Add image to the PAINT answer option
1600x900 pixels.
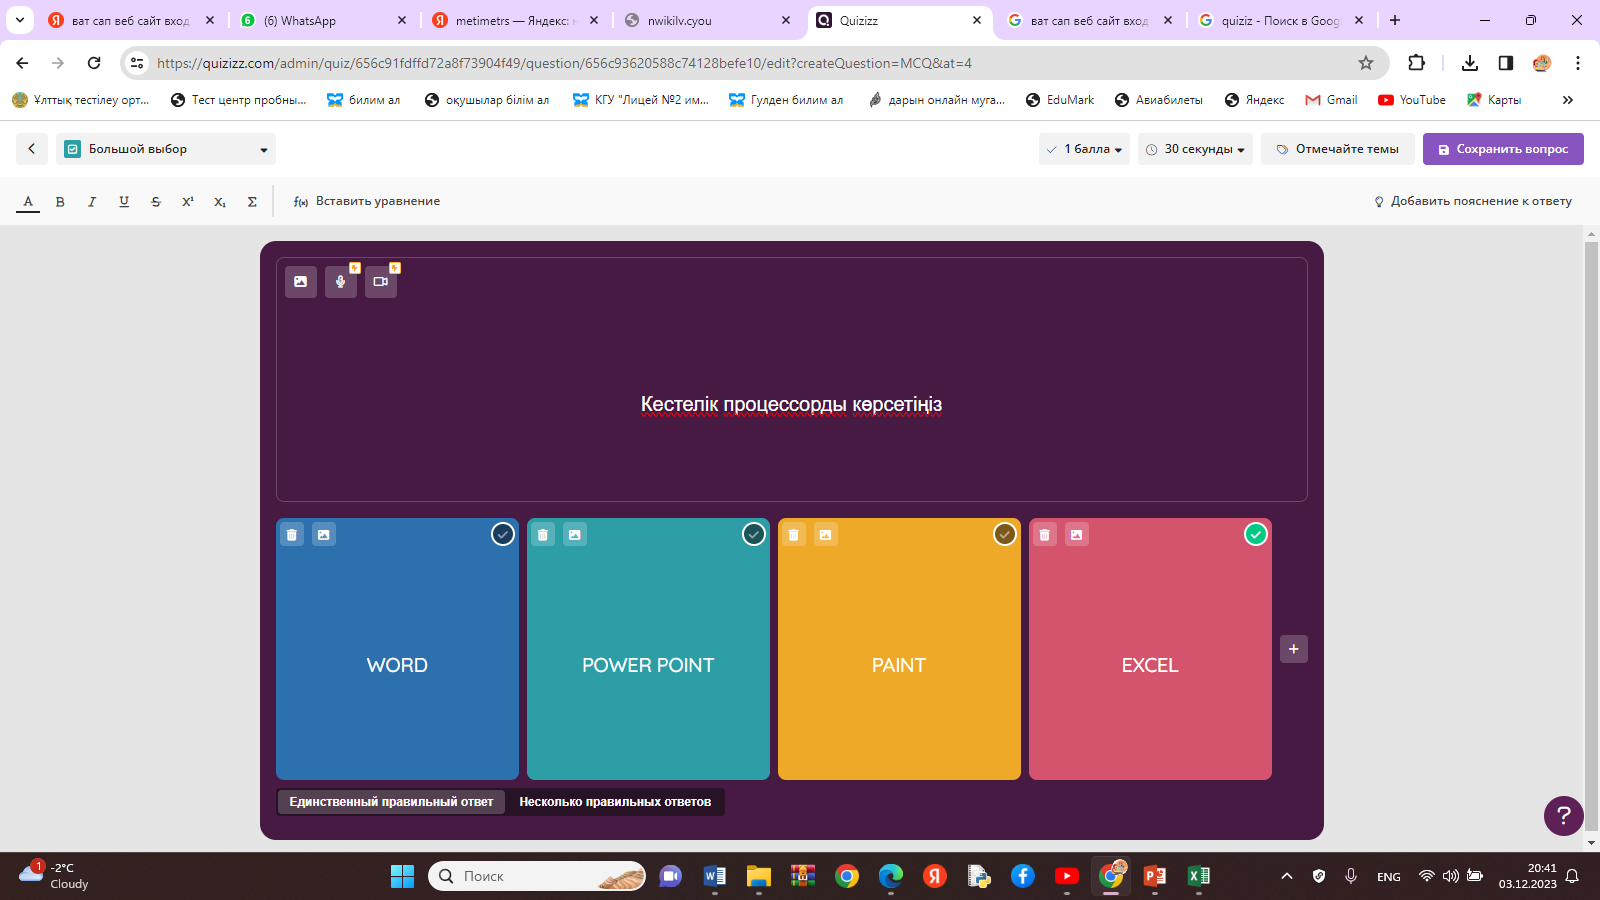826,535
